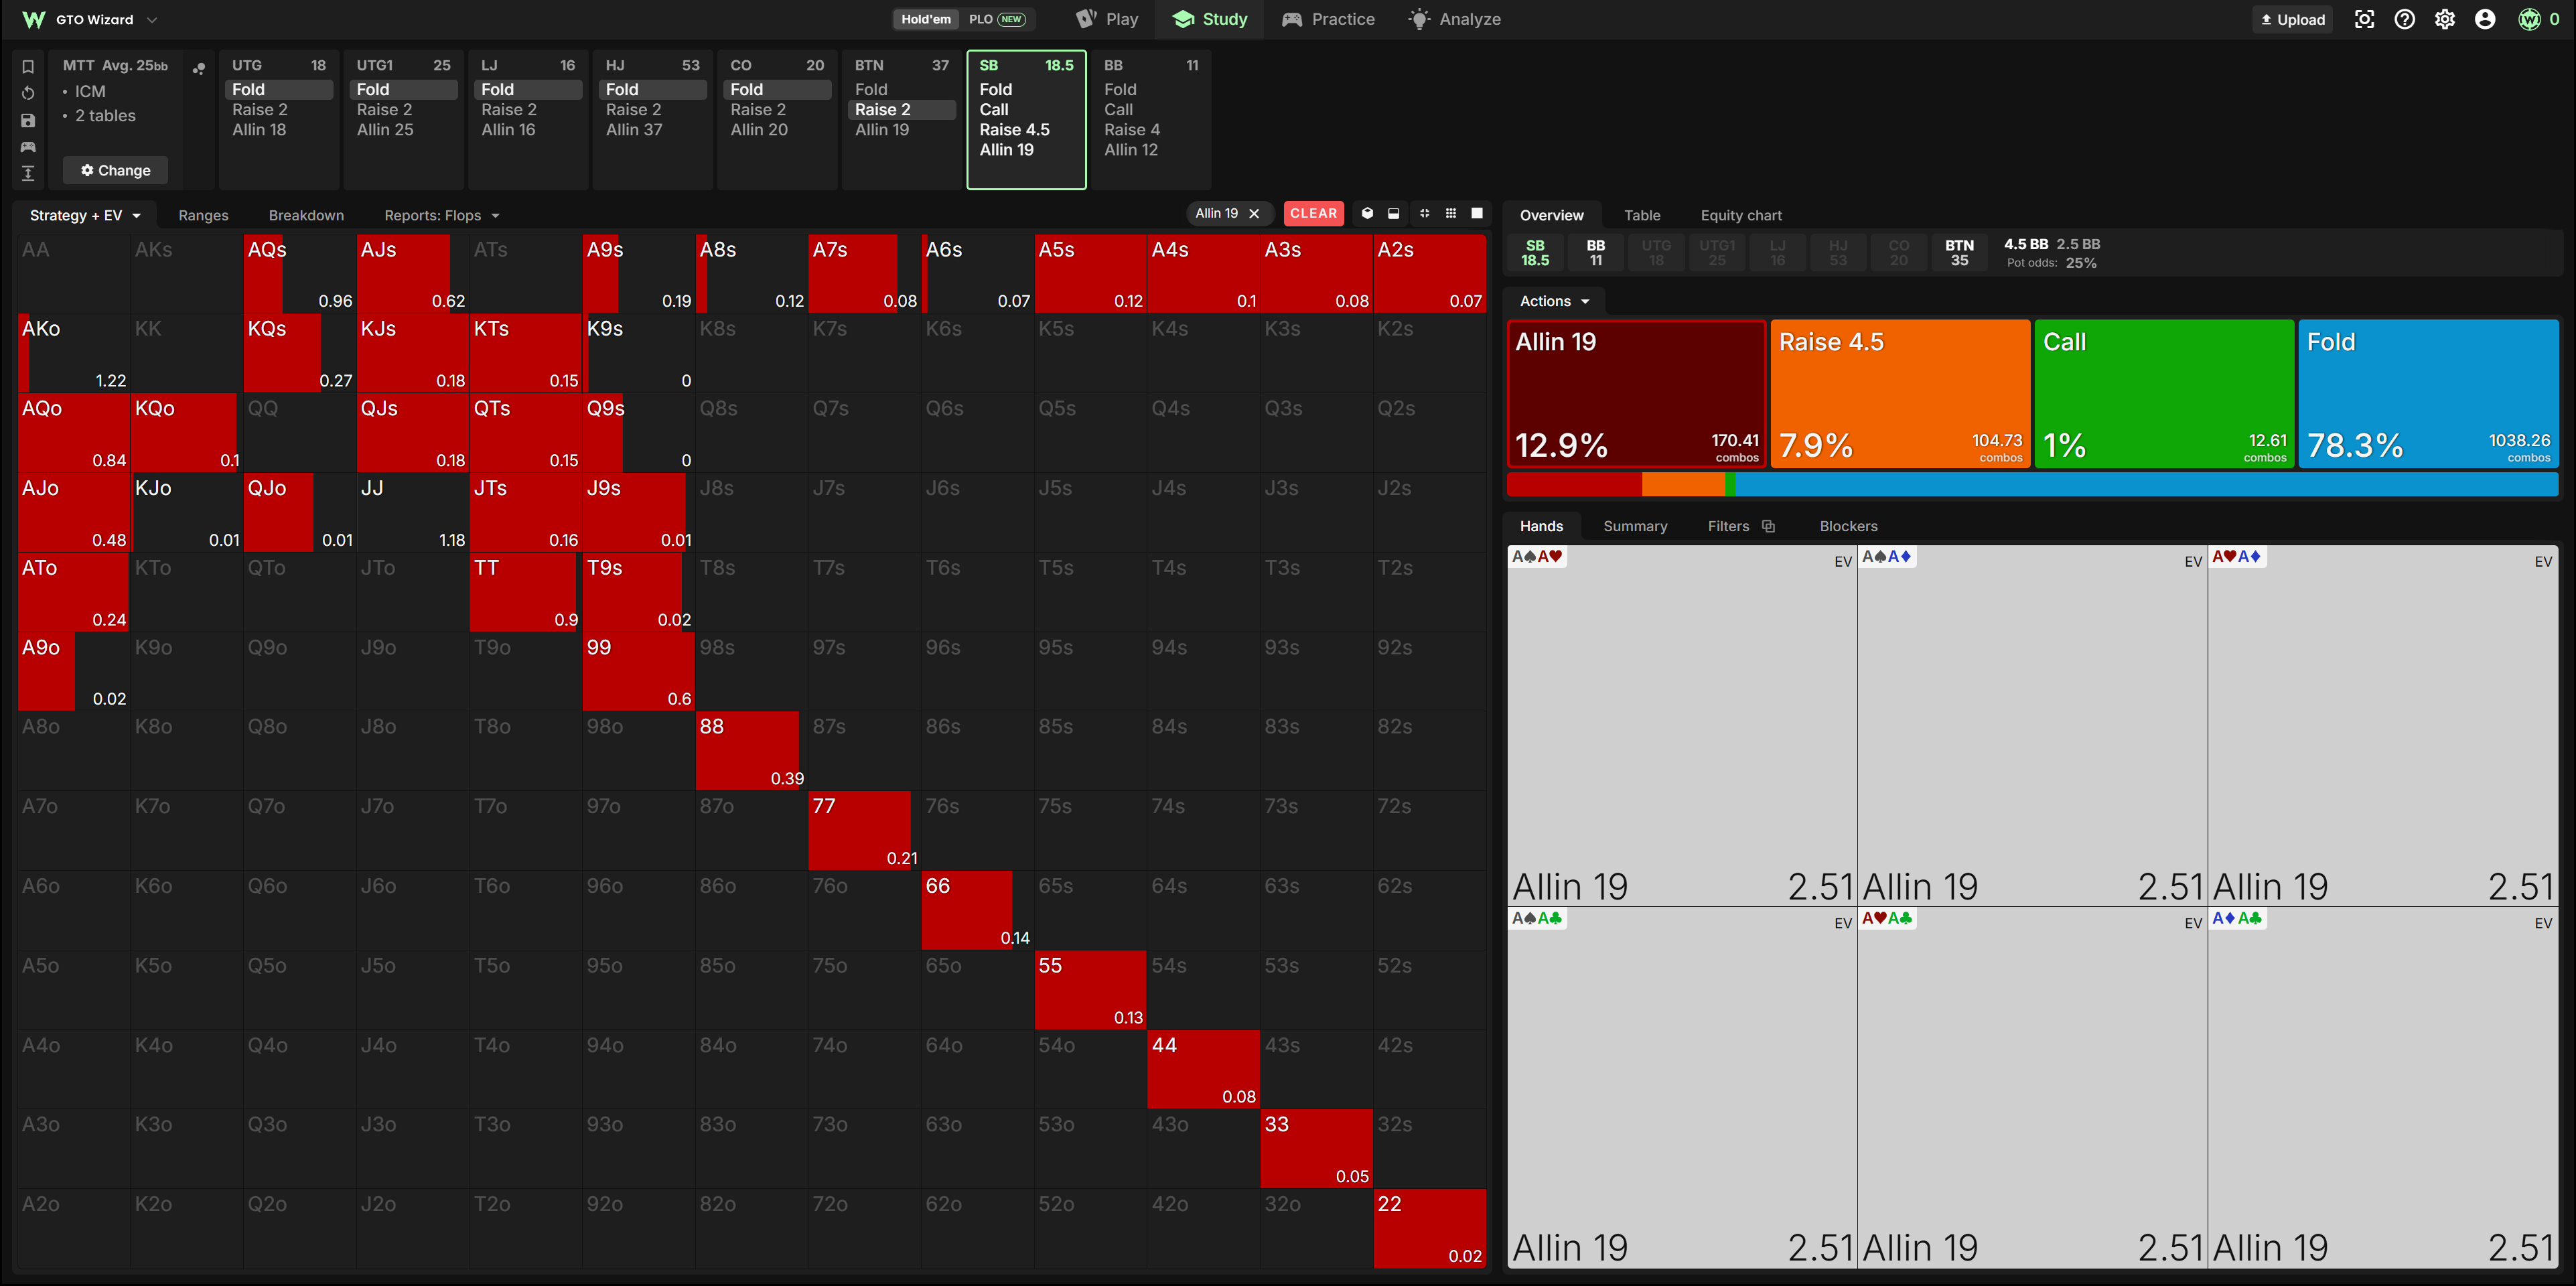This screenshot has width=2576, height=1286.
Task: Remove the Allin 19 filter chip
Action: (x=1254, y=213)
